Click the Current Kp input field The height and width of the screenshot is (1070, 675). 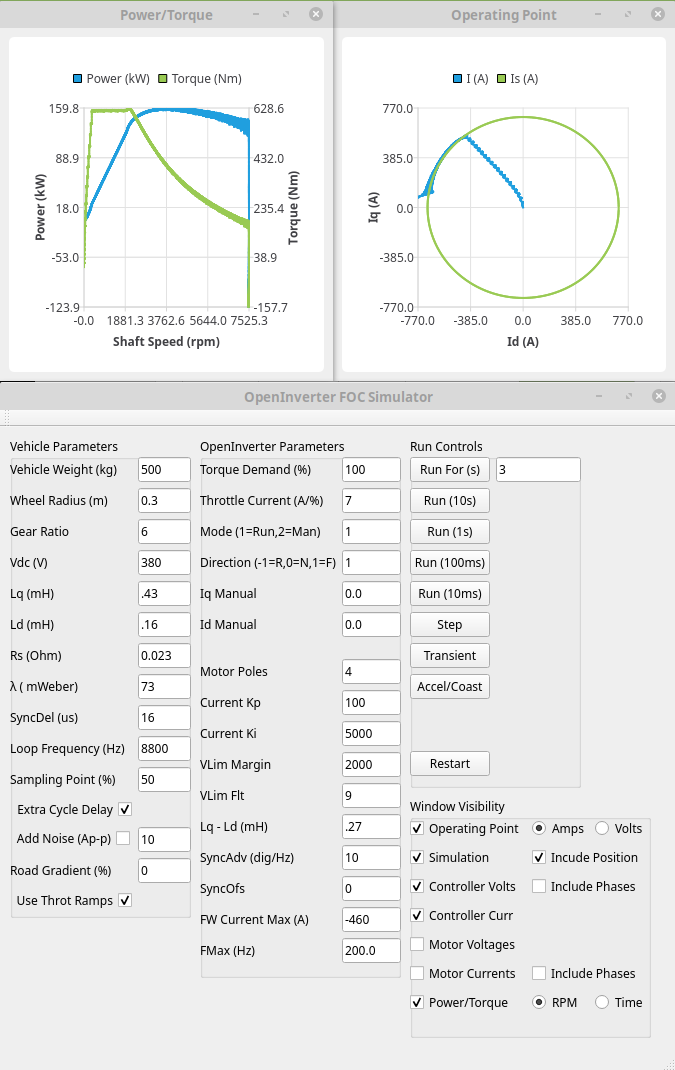(x=371, y=702)
